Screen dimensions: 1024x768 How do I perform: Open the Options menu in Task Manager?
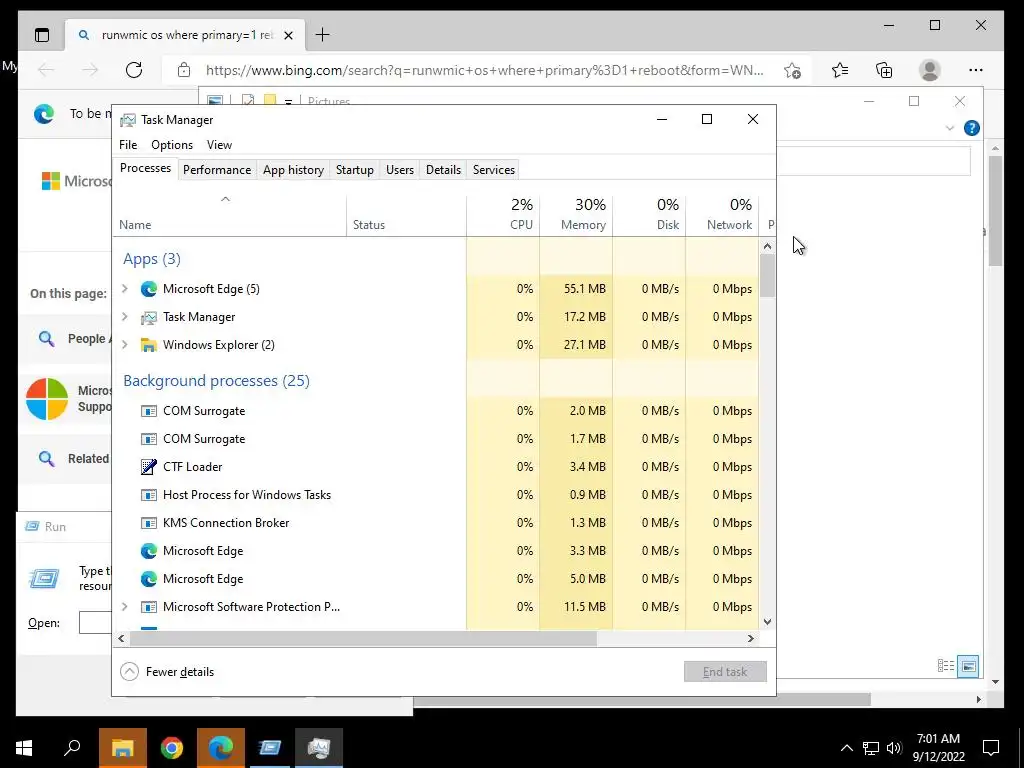(172, 145)
